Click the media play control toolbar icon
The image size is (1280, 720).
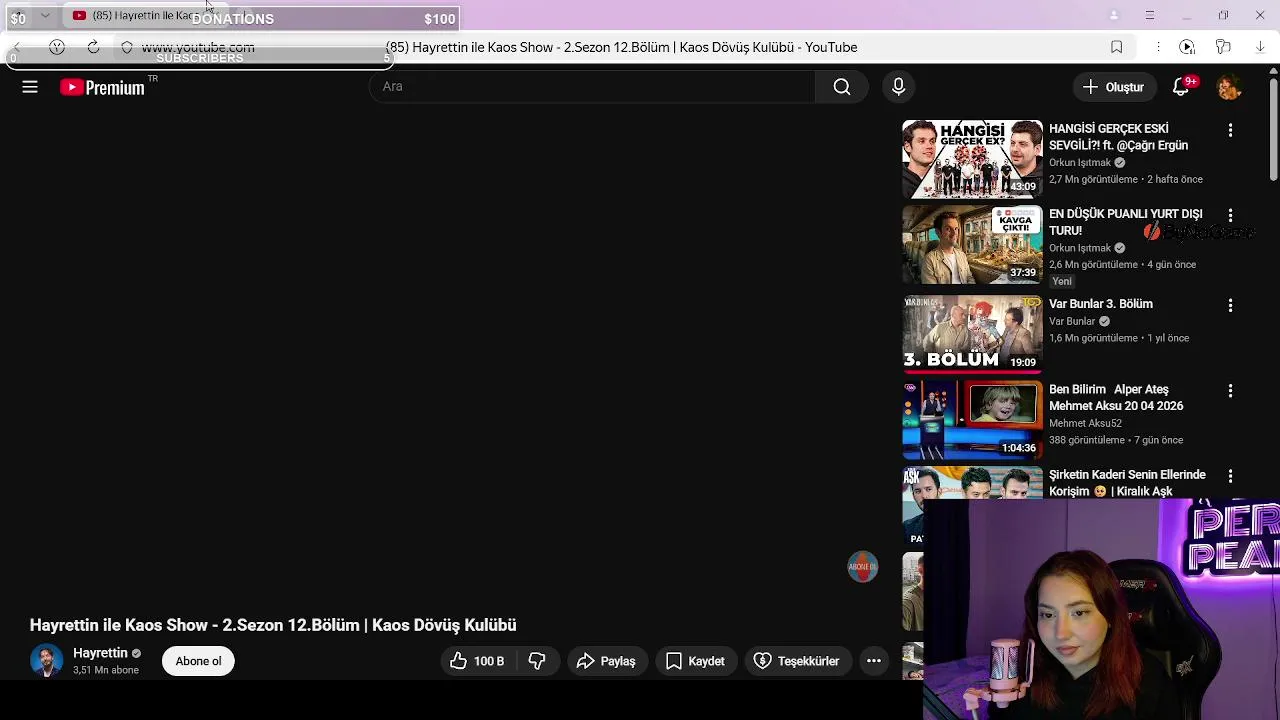pyautogui.click(x=1187, y=47)
